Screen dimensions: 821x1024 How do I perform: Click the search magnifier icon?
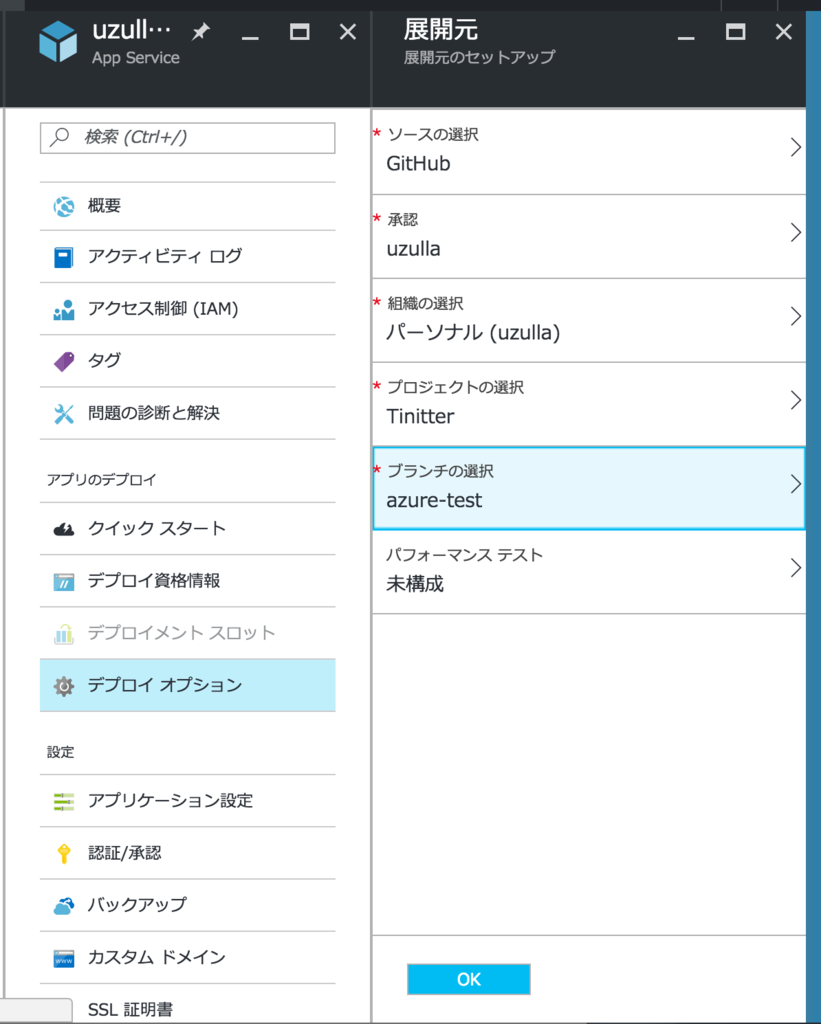point(59,136)
